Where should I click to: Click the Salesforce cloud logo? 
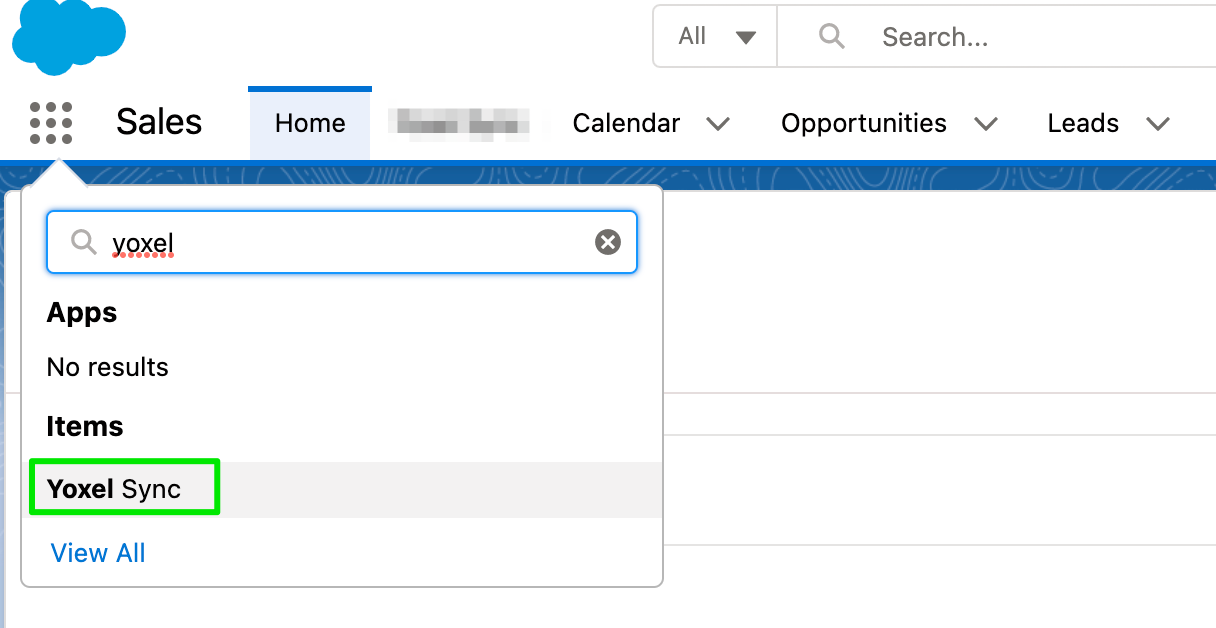coord(68,36)
